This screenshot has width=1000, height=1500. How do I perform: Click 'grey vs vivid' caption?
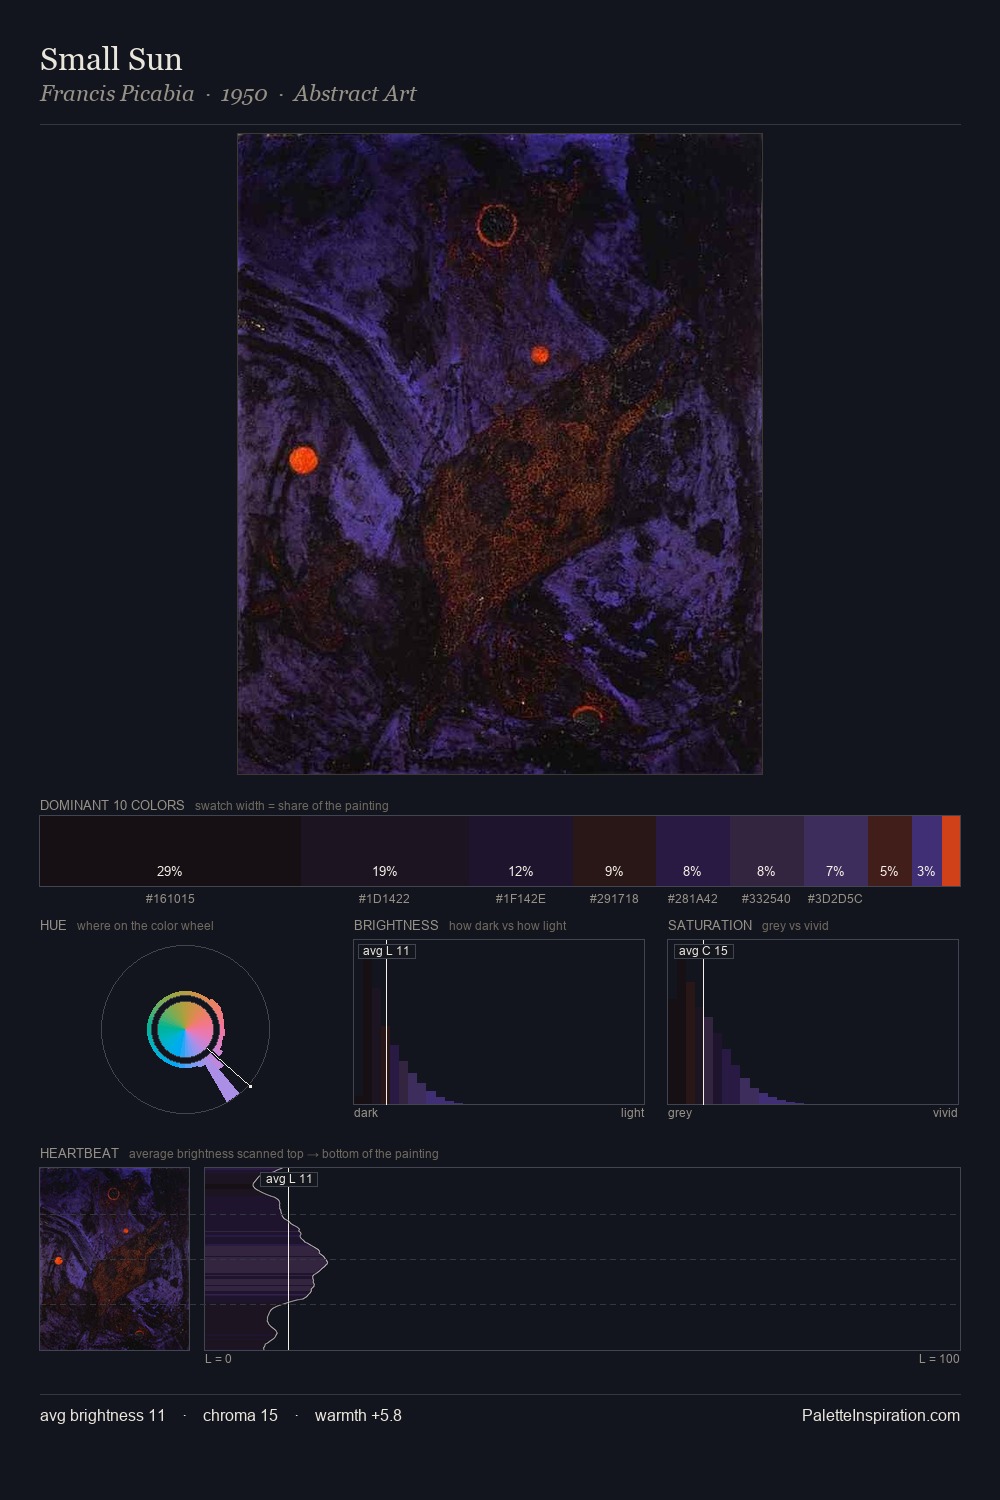795,925
